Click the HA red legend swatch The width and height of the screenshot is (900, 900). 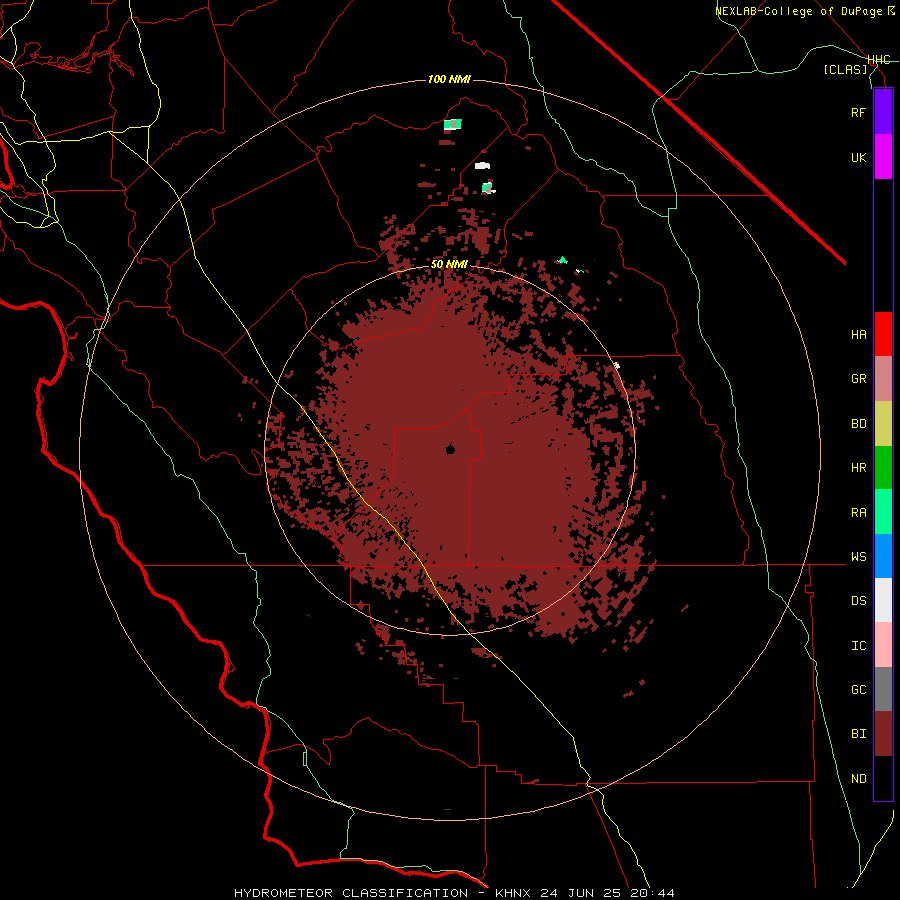(x=883, y=334)
